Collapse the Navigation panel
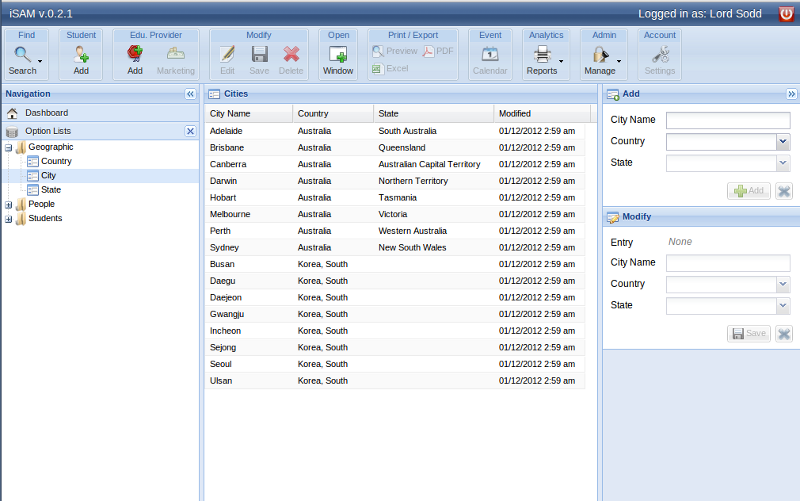Screen dimensions: 800x501 pos(190,94)
